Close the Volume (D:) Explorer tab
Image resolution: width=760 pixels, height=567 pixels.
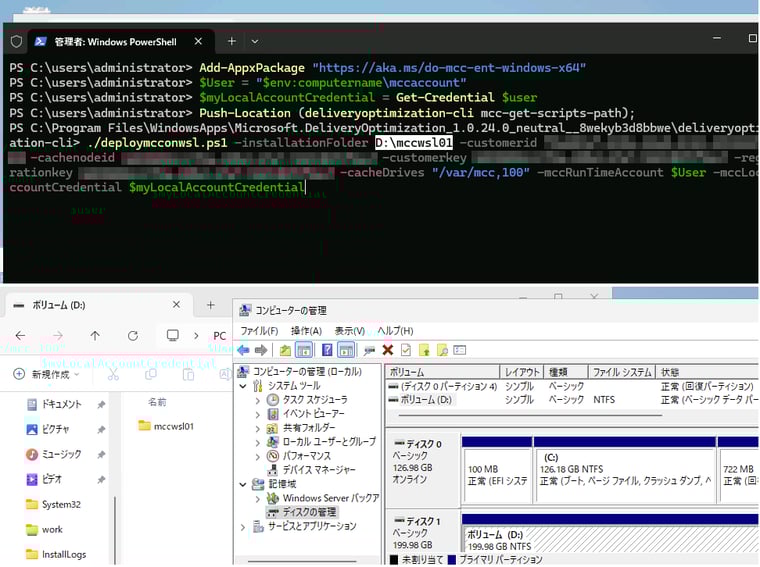coord(176,305)
